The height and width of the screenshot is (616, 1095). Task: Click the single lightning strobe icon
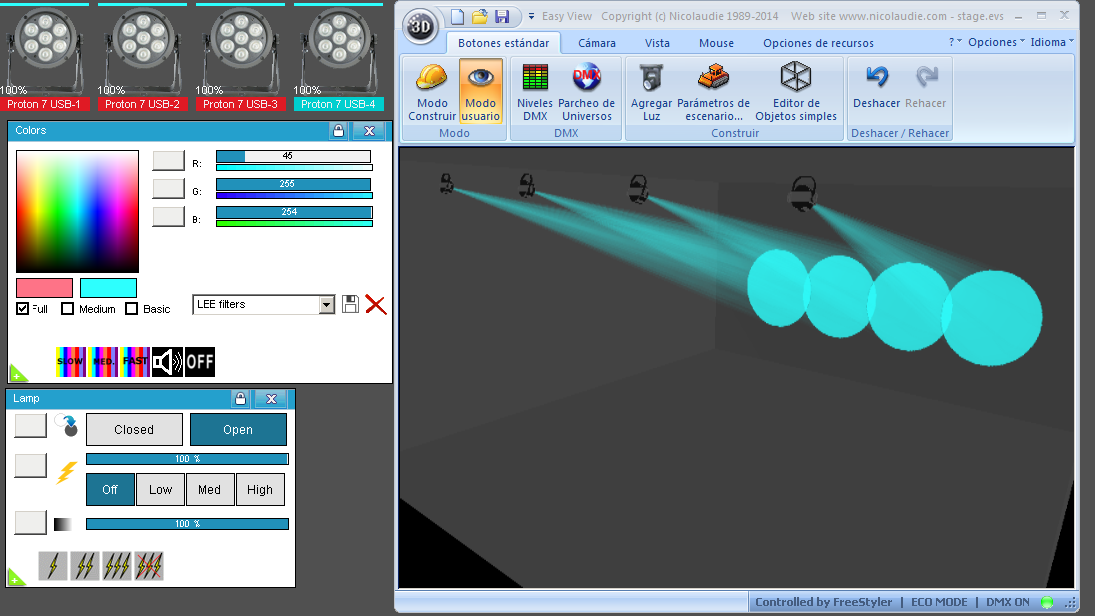coord(53,566)
